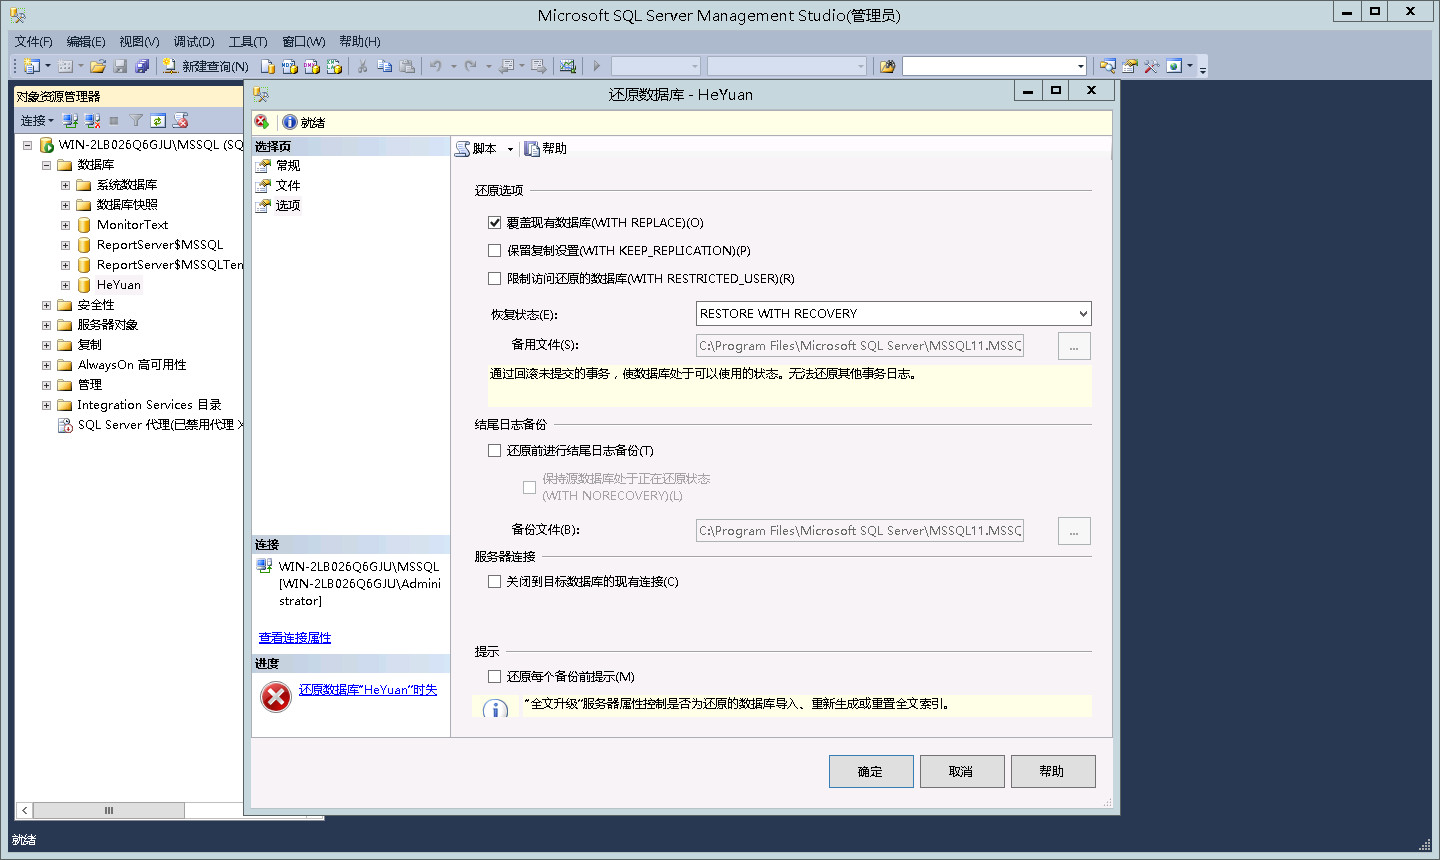Open the 工具(T) menu

pos(248,41)
